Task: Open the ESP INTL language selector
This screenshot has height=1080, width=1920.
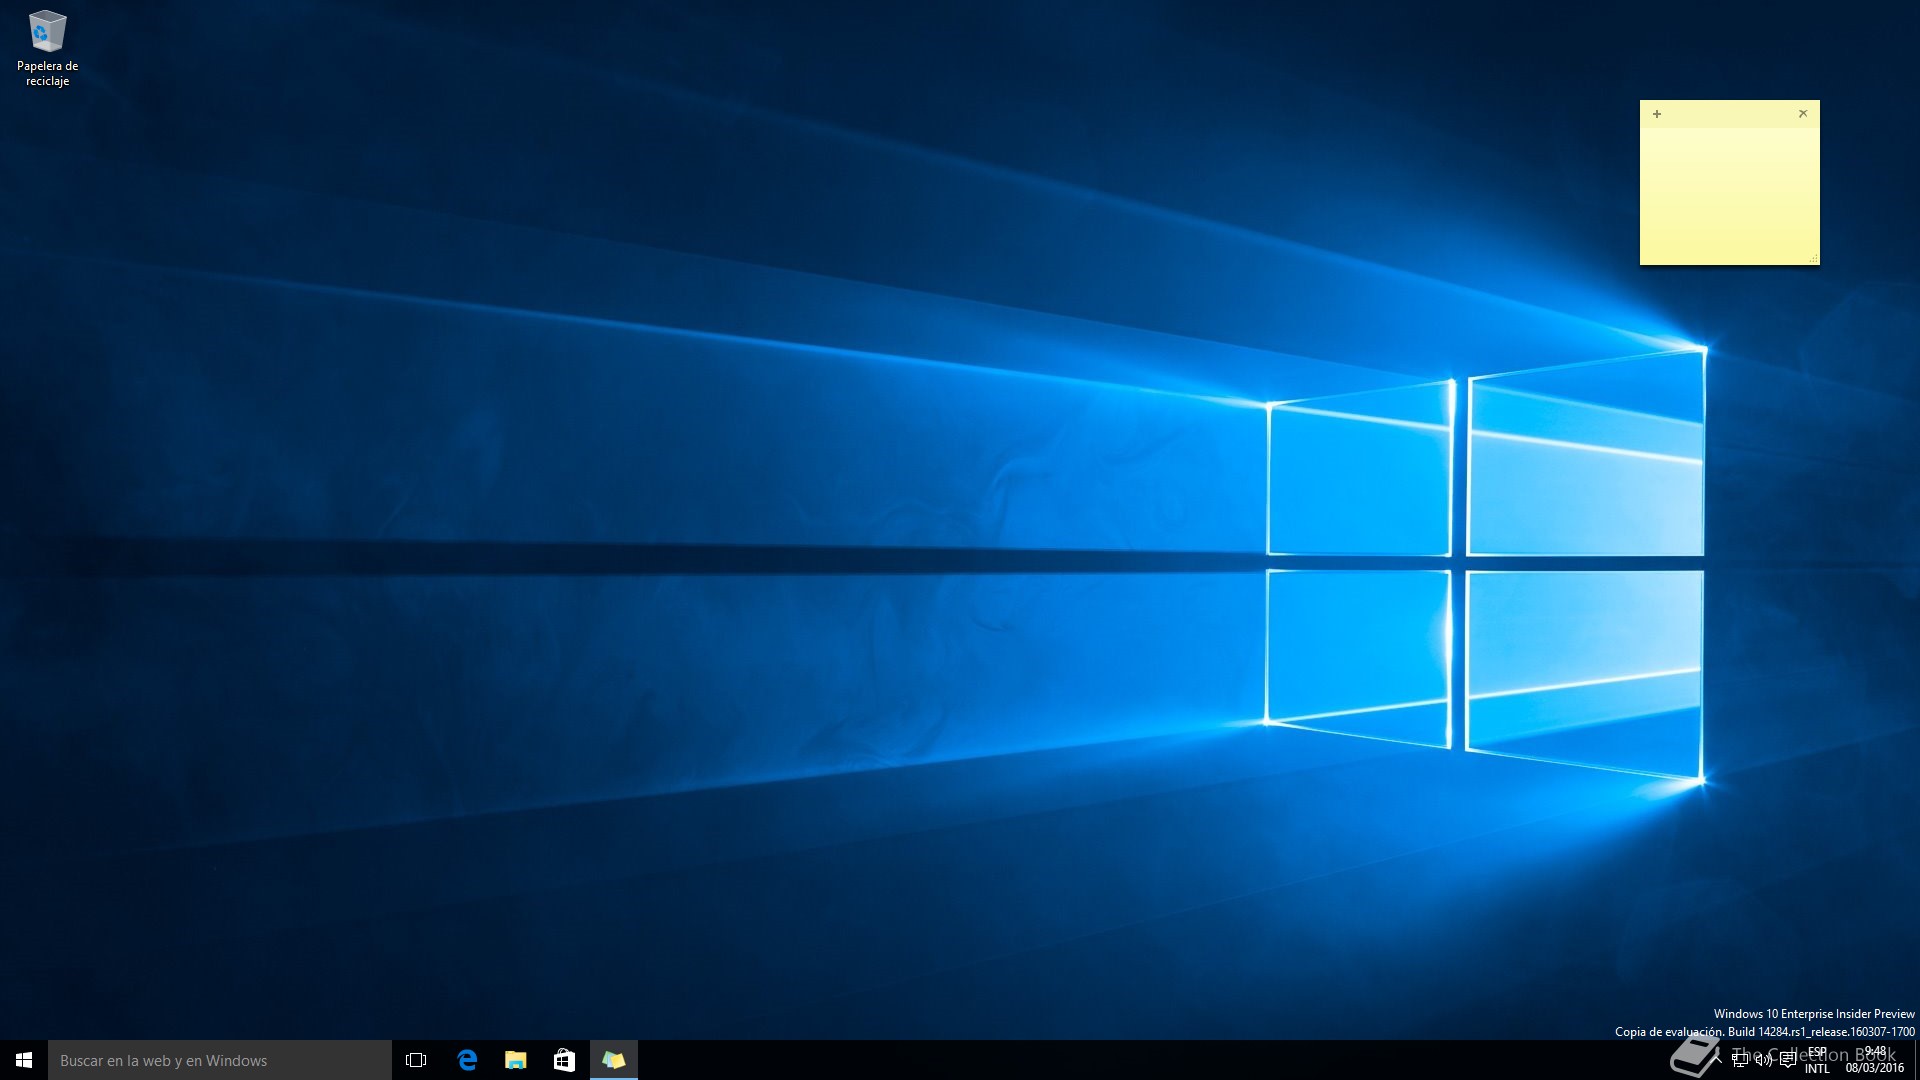Action: 1817,1060
